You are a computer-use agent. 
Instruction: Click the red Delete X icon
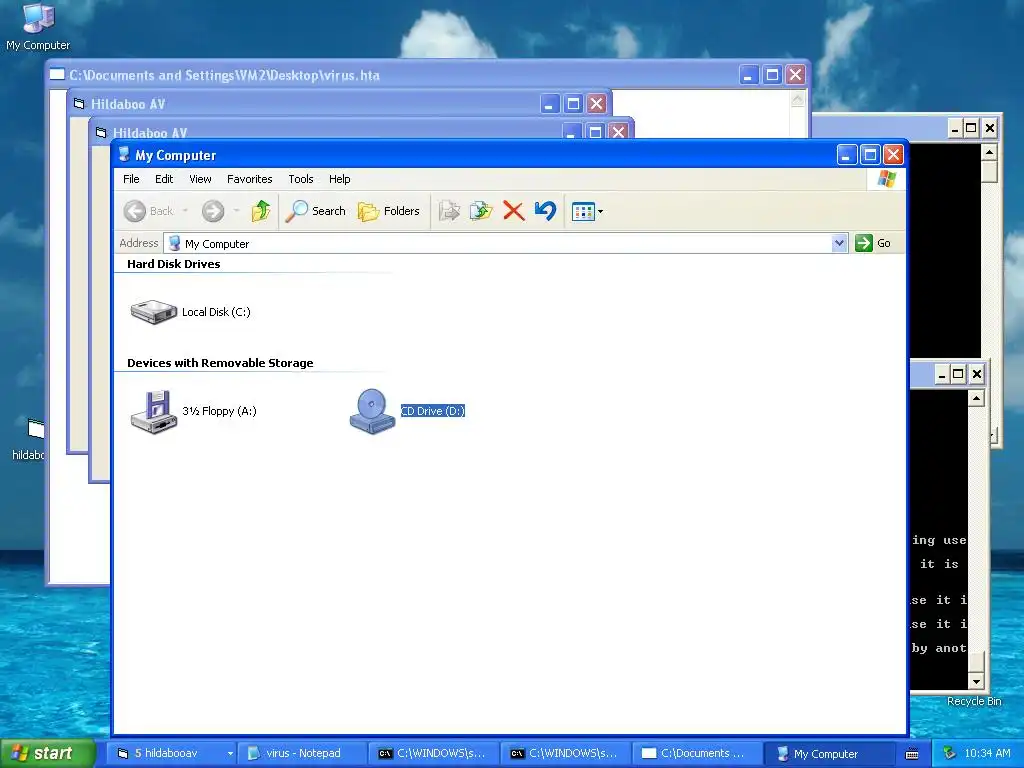pos(513,211)
